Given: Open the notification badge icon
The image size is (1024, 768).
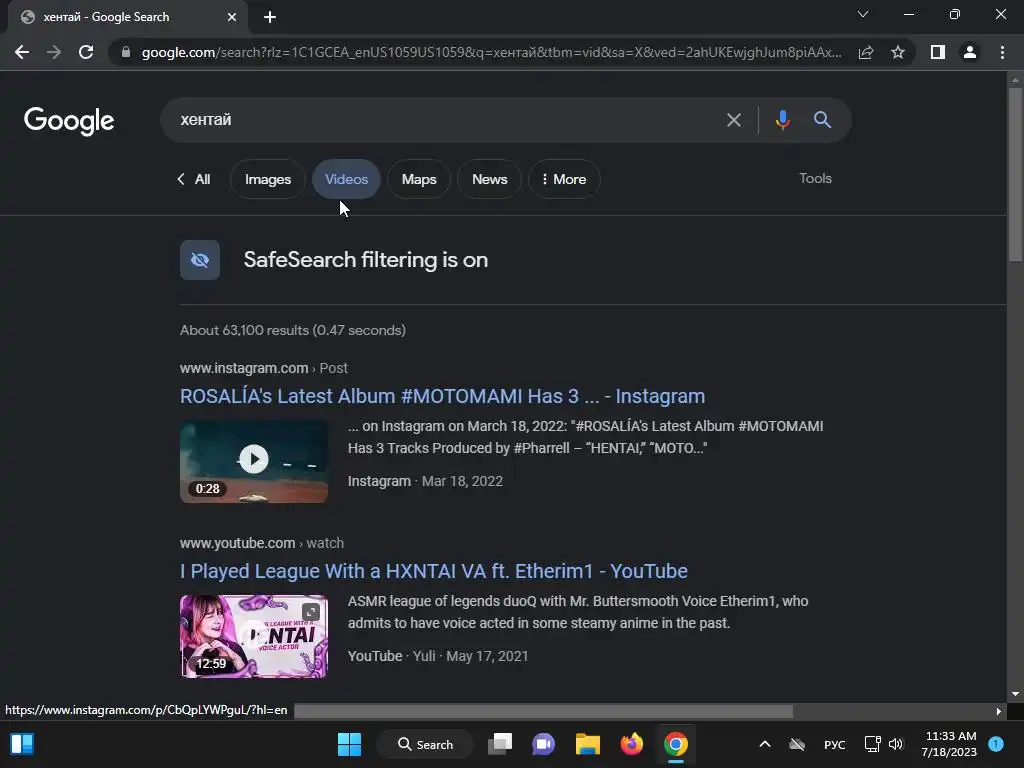Looking at the screenshot, I should click(x=996, y=744).
